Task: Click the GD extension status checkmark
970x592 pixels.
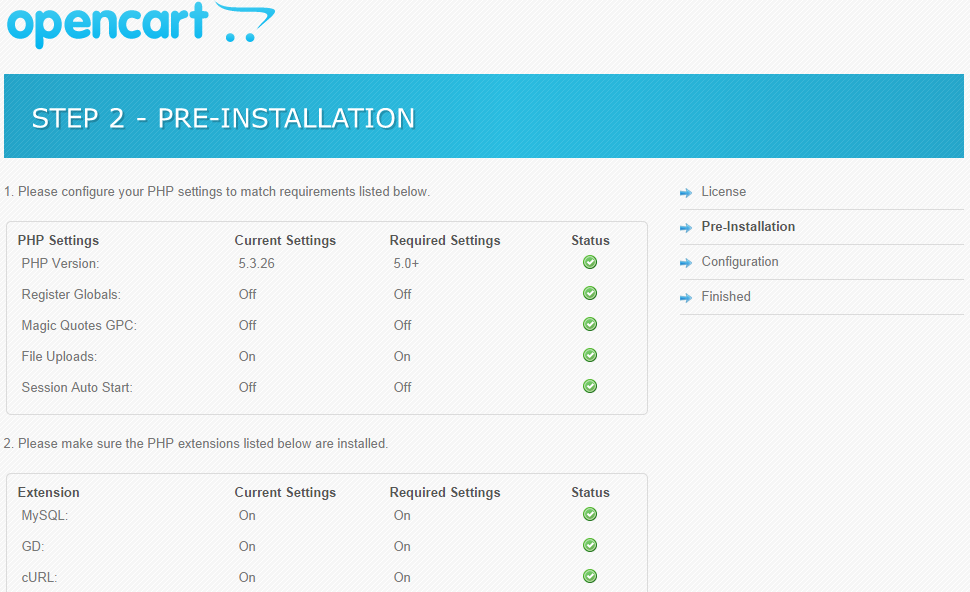Action: click(x=590, y=545)
